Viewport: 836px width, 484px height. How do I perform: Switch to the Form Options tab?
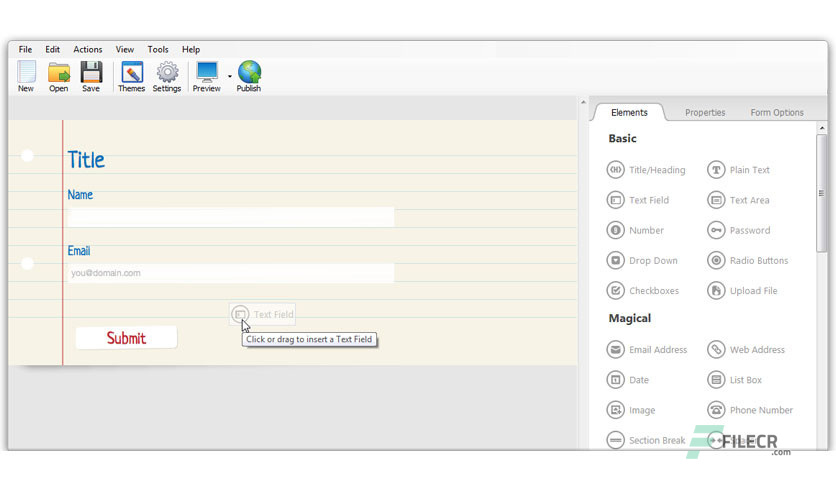coord(777,112)
